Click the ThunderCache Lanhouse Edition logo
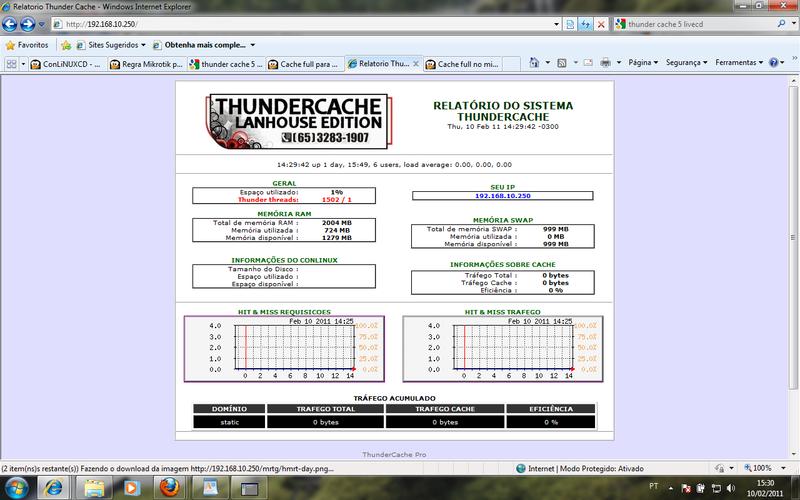Screen dimensions: 800x500 (x=299, y=121)
